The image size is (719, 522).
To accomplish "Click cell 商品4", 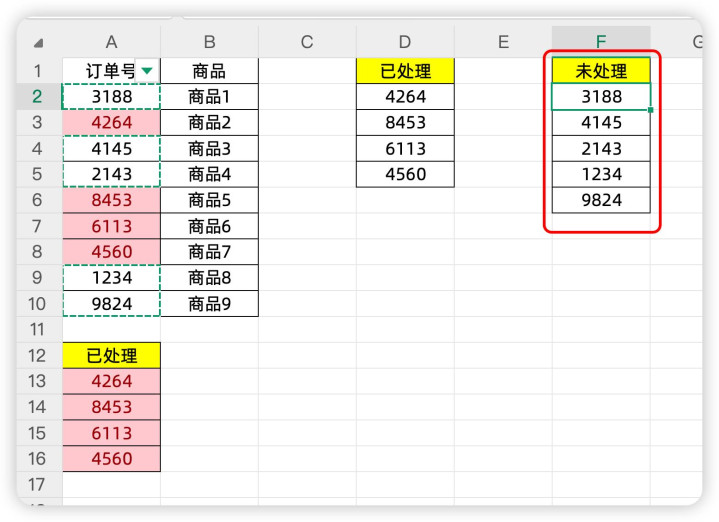I will [x=210, y=174].
